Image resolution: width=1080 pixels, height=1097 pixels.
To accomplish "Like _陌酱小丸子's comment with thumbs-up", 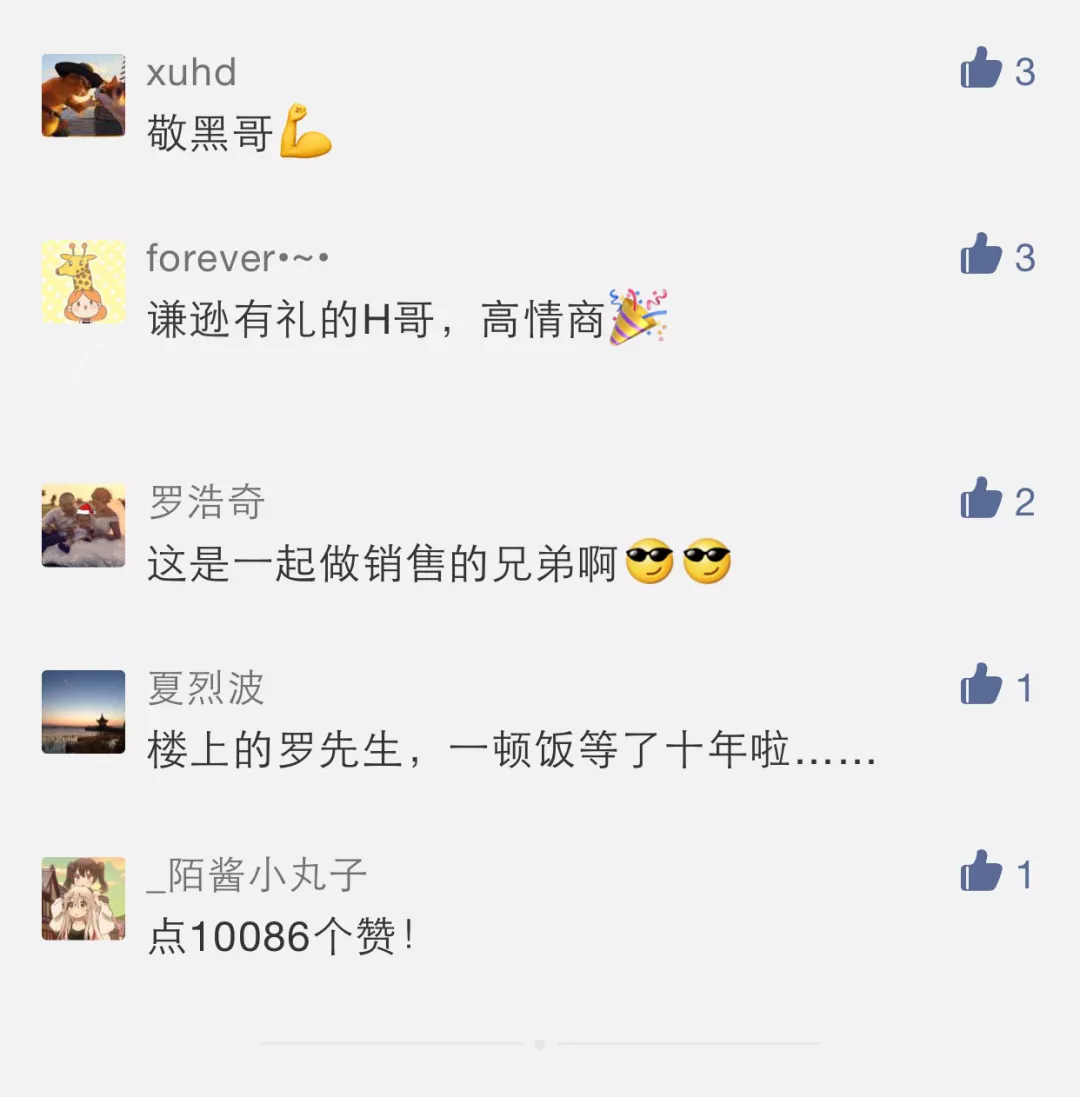I will (981, 870).
